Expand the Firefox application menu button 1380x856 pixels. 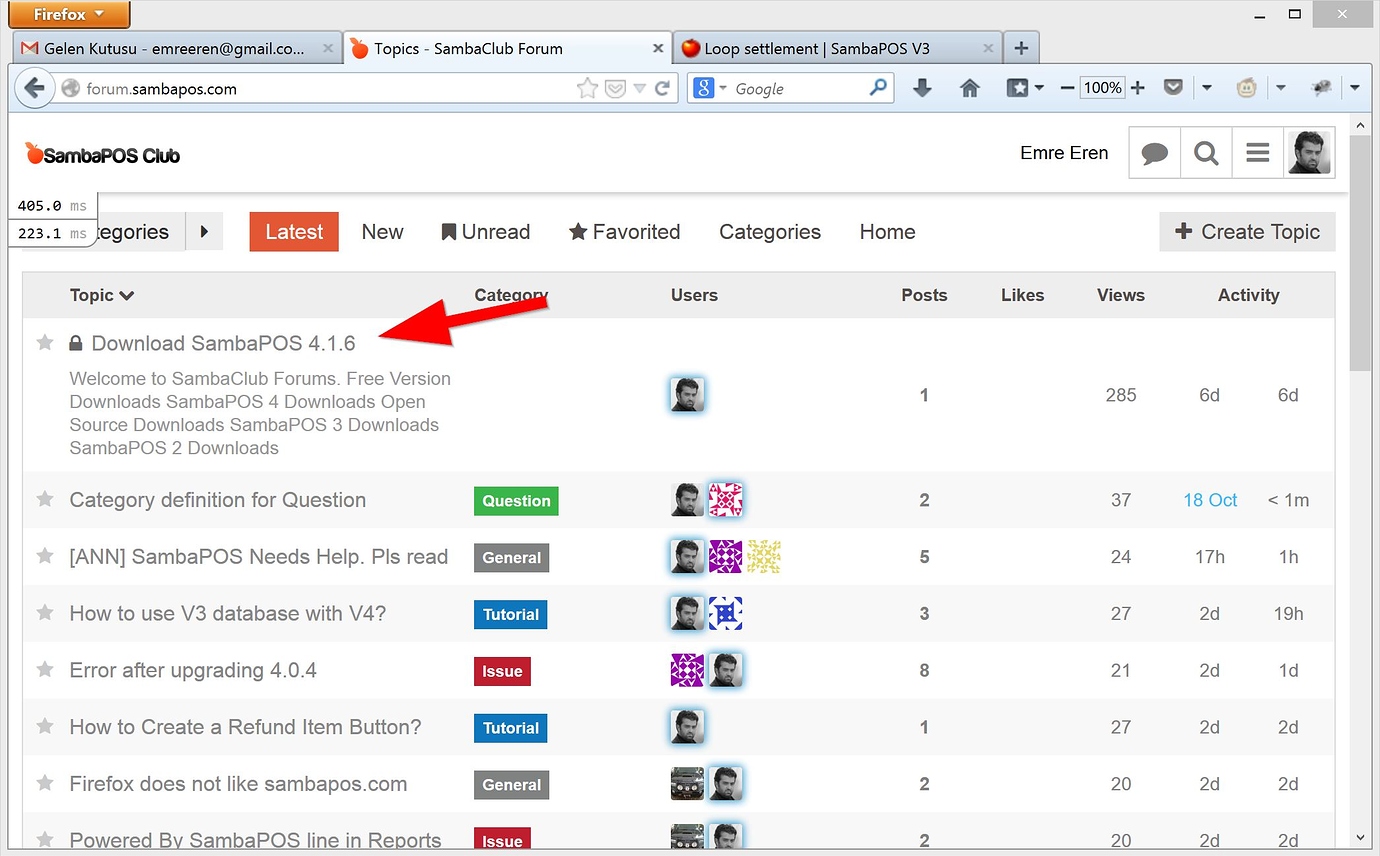(x=68, y=14)
